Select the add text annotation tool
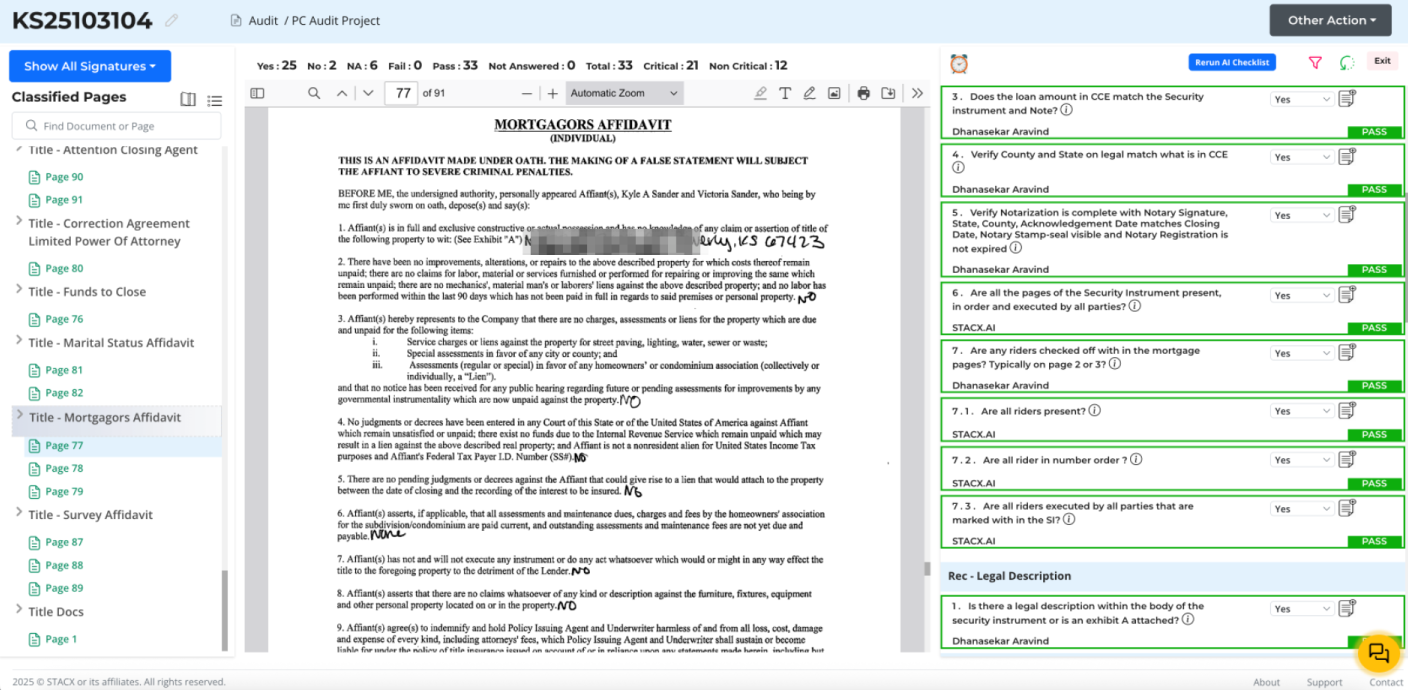Image resolution: width=1408 pixels, height=690 pixels. click(x=785, y=93)
